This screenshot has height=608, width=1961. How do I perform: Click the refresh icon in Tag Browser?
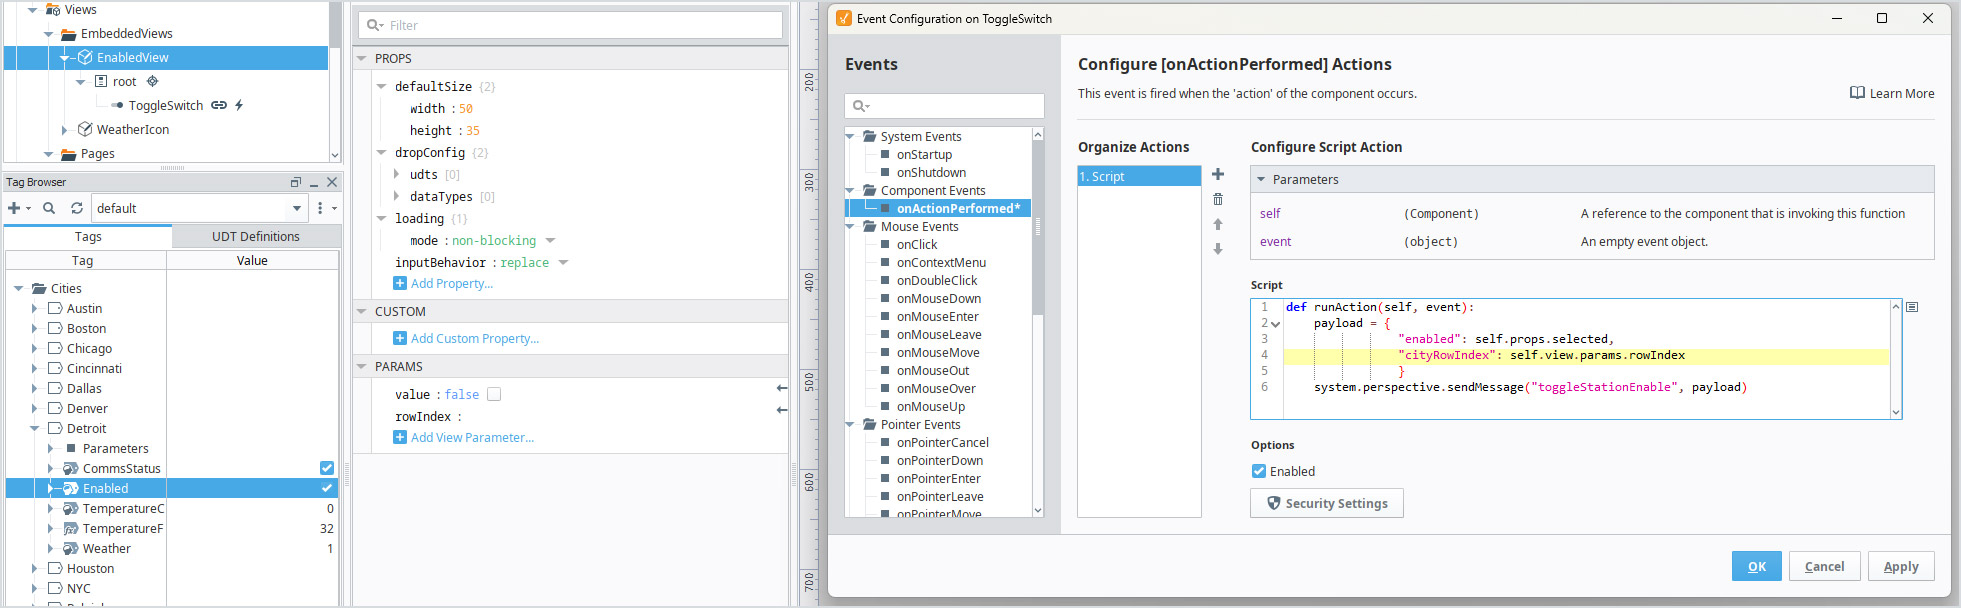pyautogui.click(x=77, y=208)
